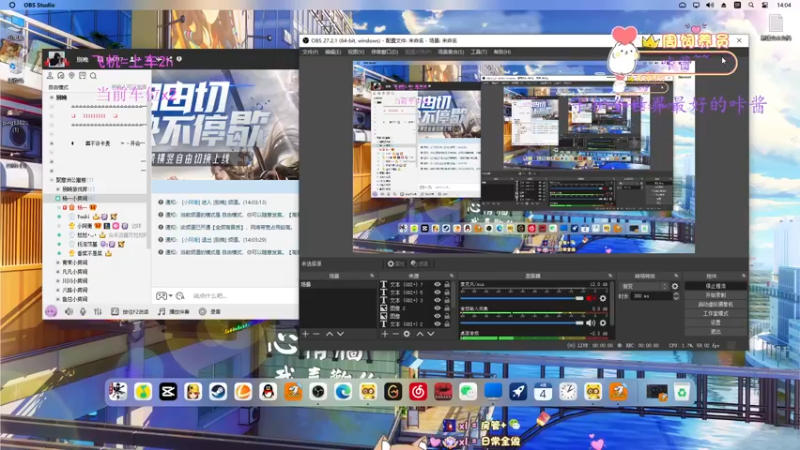Image resolution: width=800 pixels, height=450 pixels.
Task: Hide the 文本 (GDI+) 3 source with its eye icon
Action: 437,301
